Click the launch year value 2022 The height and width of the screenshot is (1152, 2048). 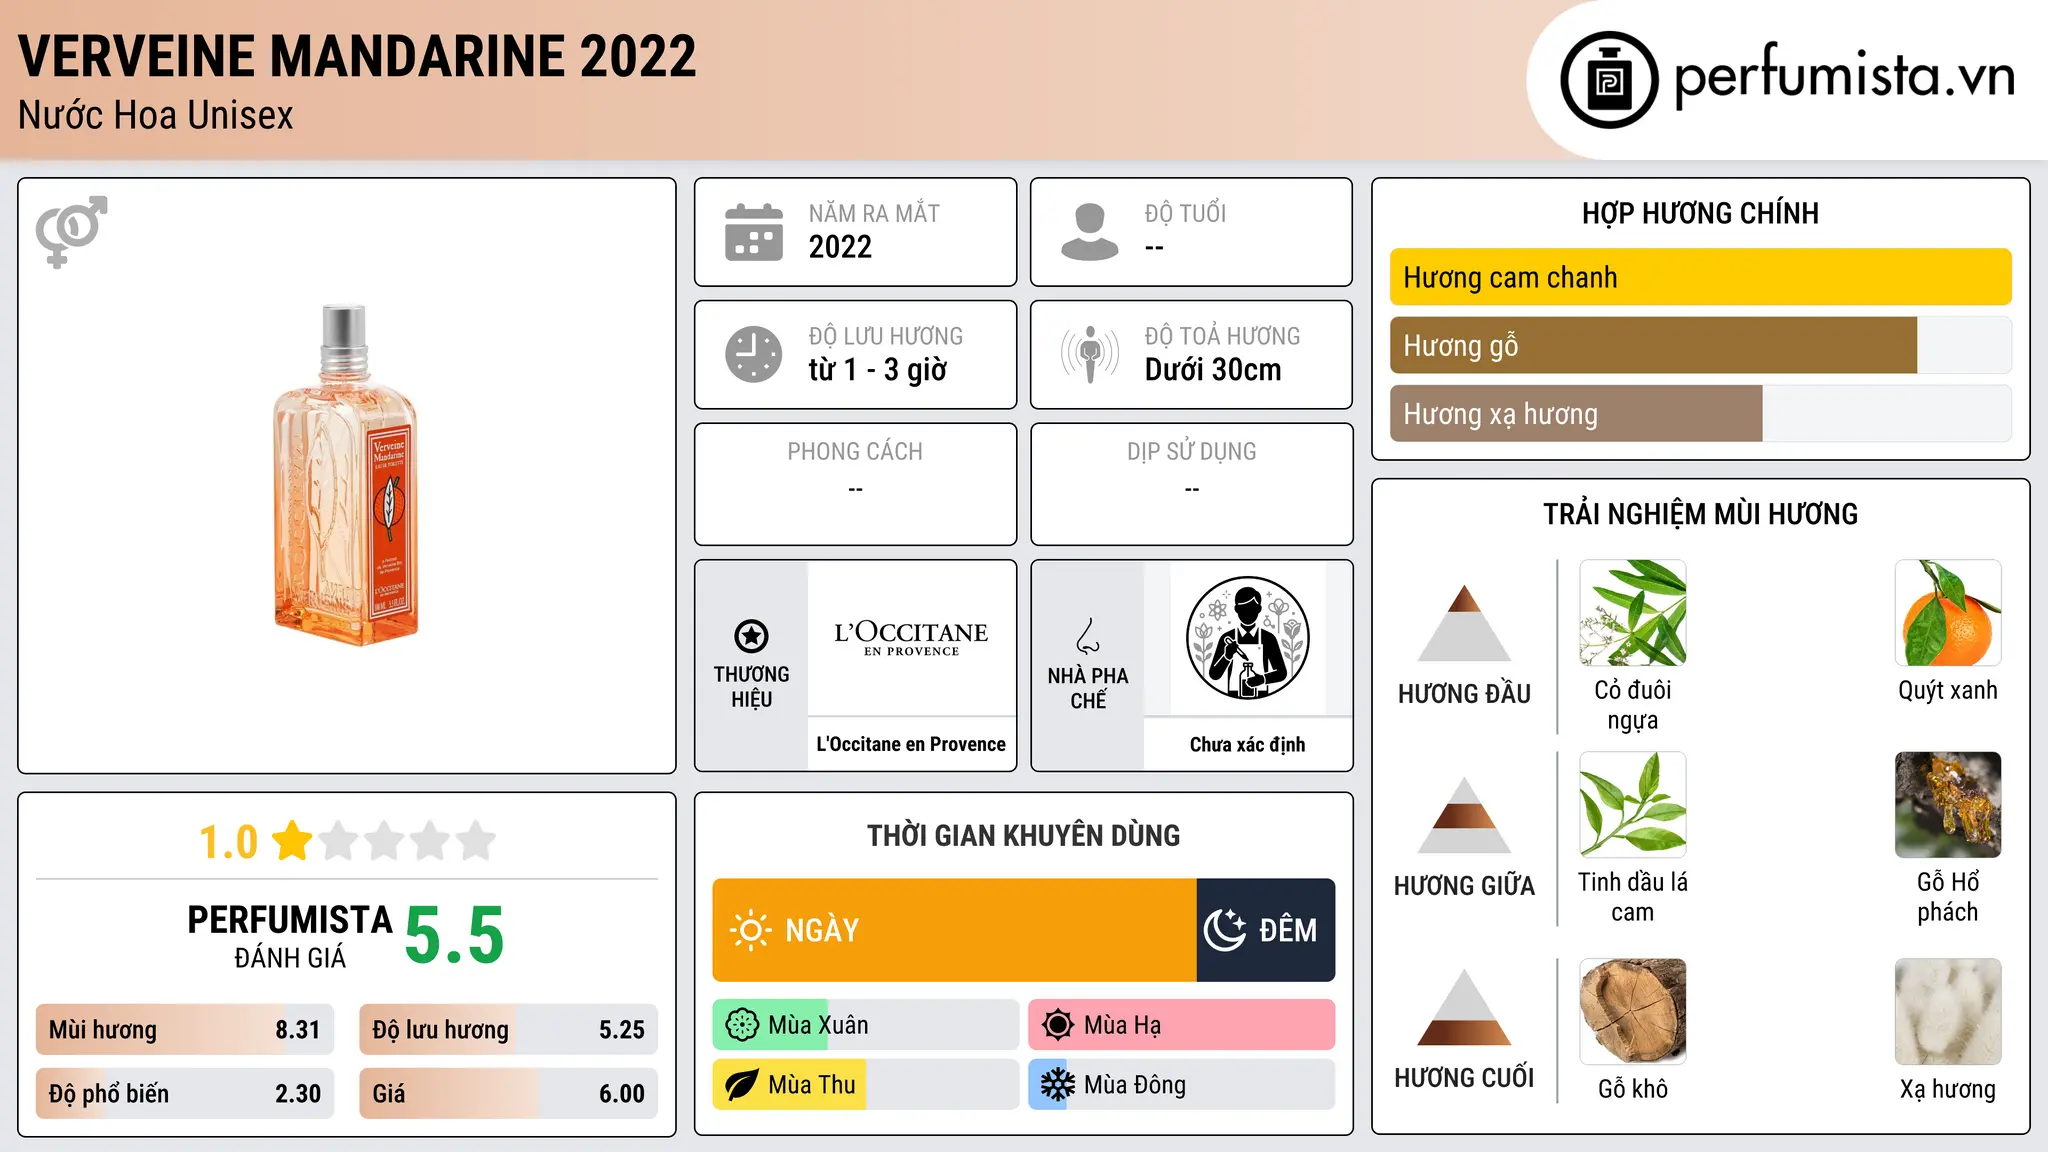click(x=840, y=246)
